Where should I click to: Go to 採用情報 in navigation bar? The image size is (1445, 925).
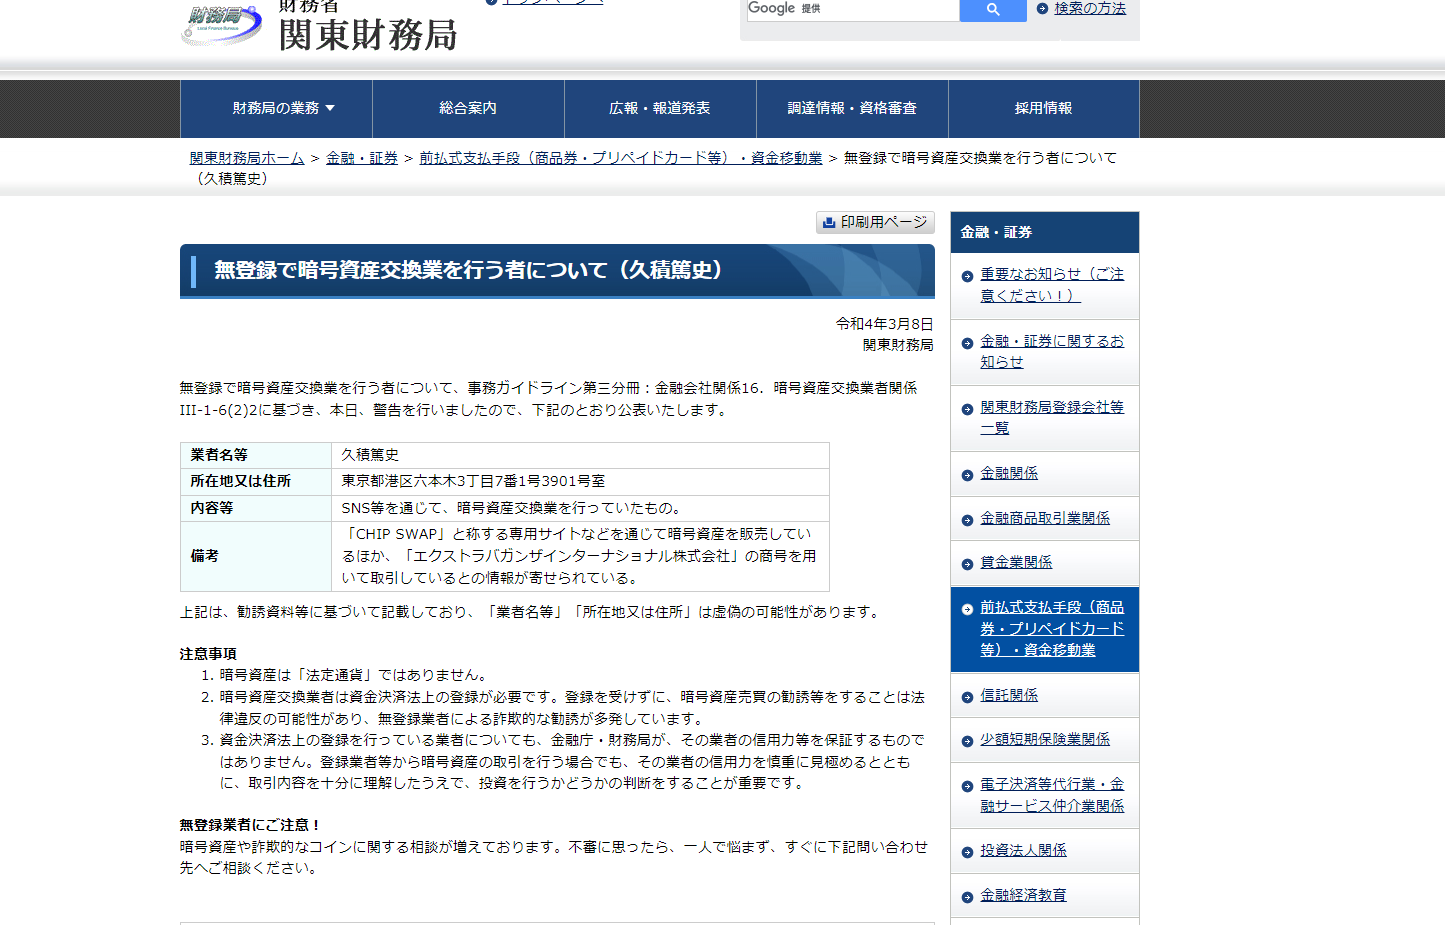(1043, 108)
